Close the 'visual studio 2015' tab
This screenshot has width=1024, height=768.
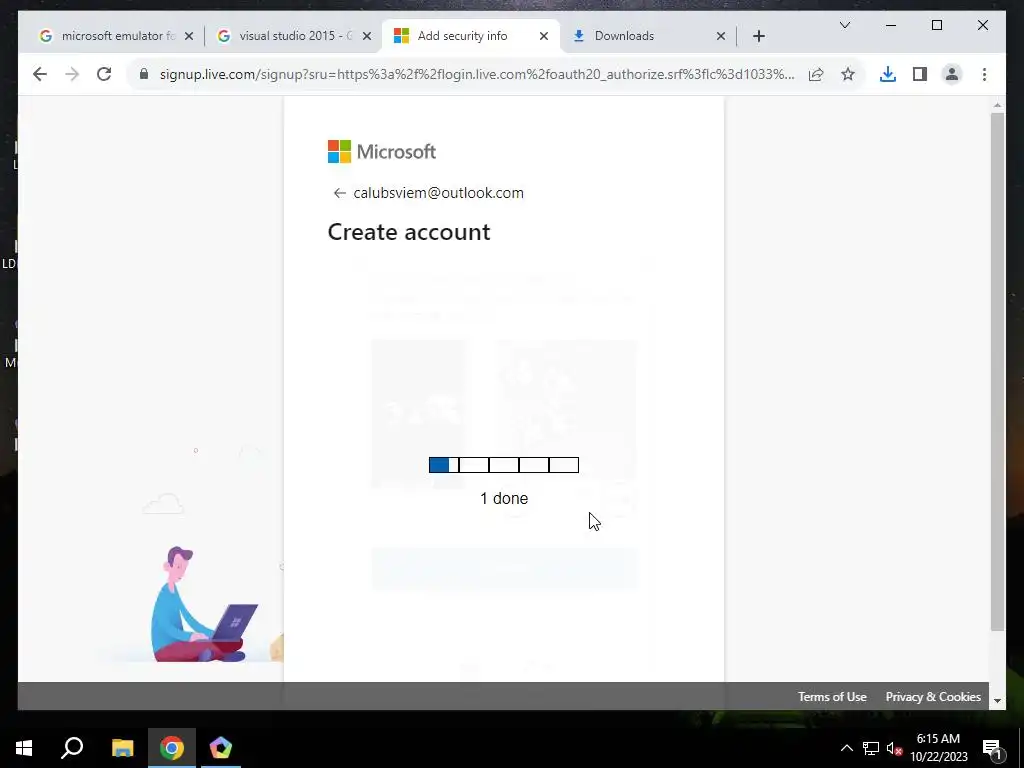pyautogui.click(x=367, y=37)
